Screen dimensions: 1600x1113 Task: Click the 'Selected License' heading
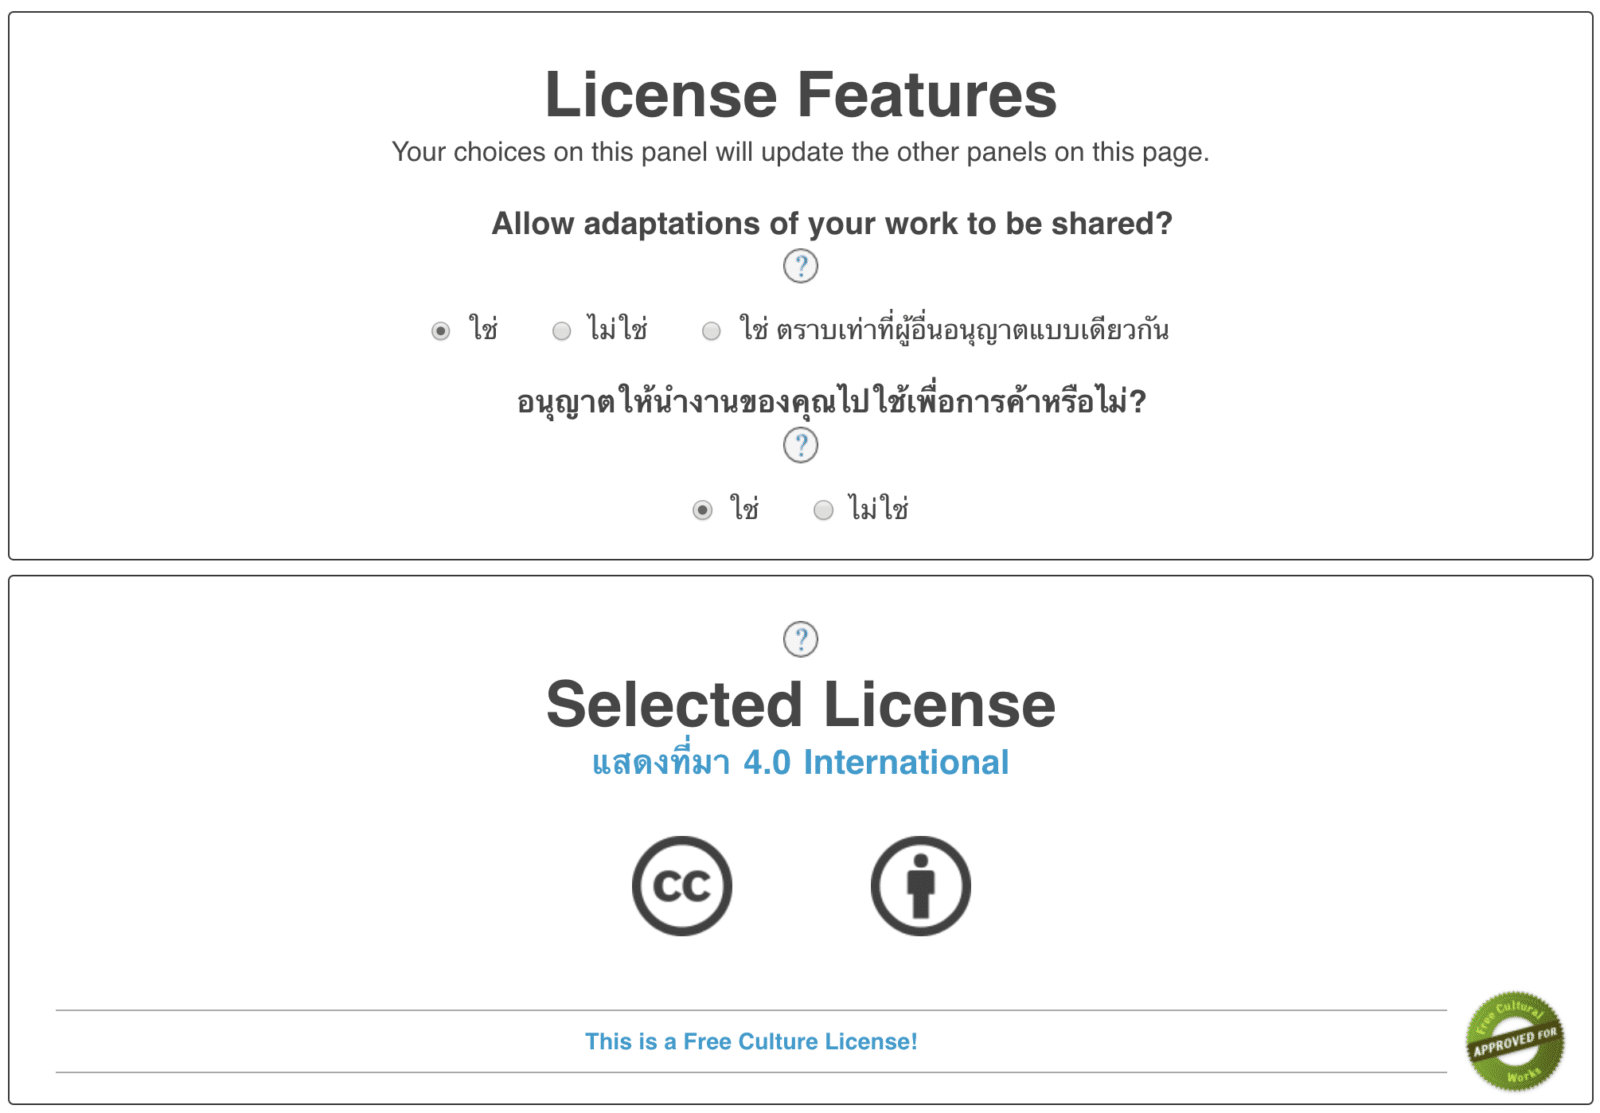coord(800,705)
